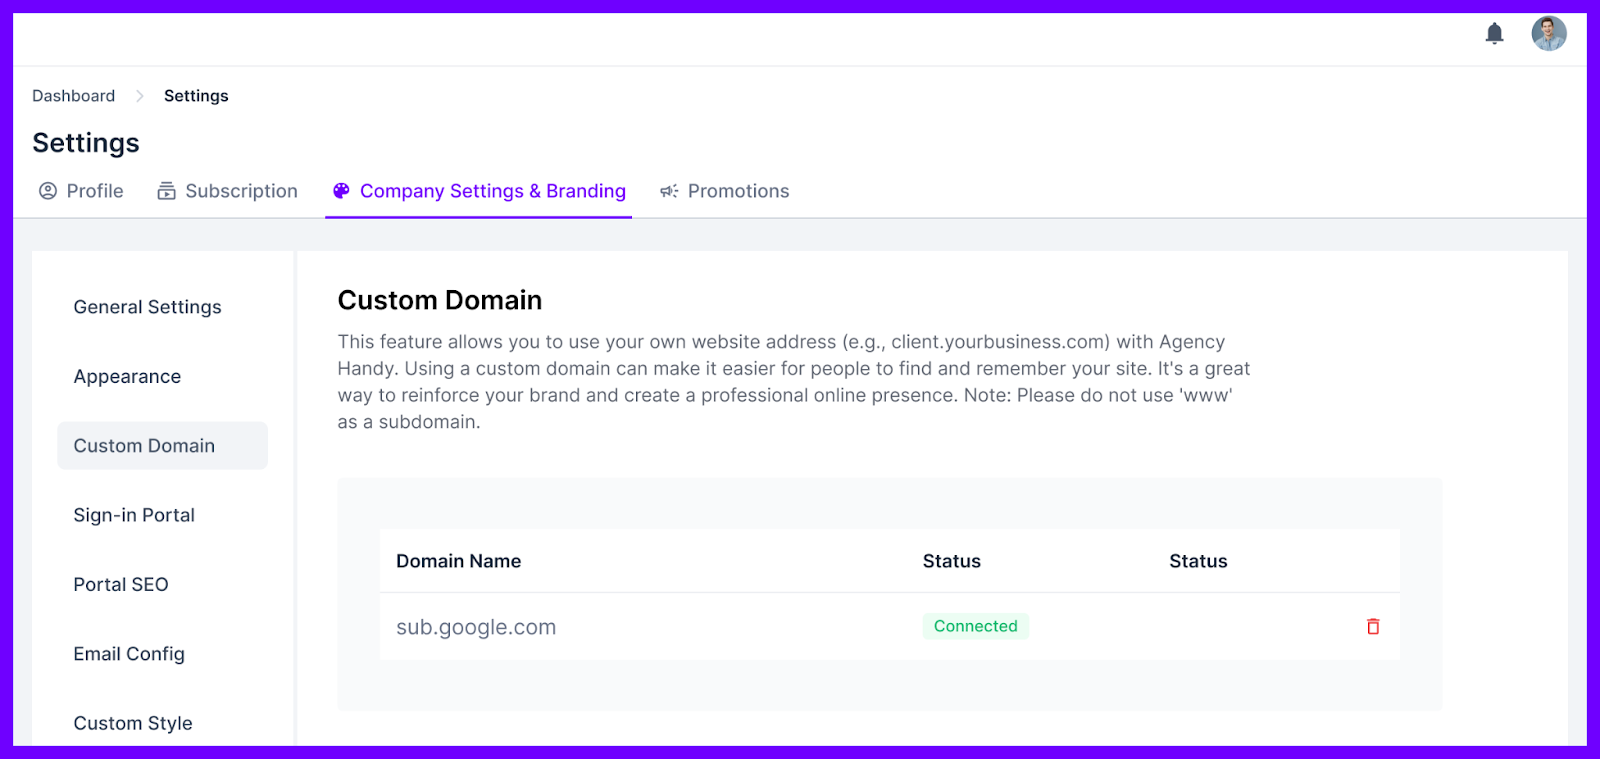This screenshot has width=1600, height=759.
Task: Delete sub.google.com using the trash icon
Action: [x=1372, y=626]
